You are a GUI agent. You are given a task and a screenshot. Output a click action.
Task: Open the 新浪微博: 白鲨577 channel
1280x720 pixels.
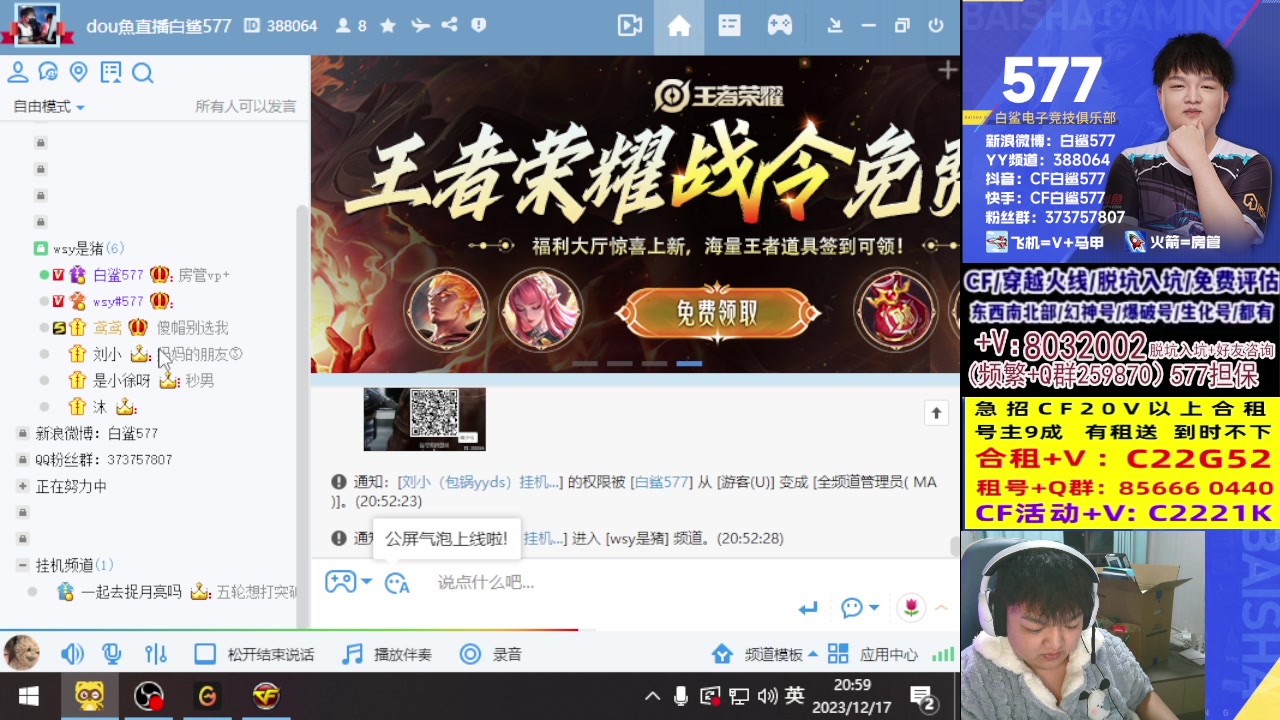click(97, 433)
